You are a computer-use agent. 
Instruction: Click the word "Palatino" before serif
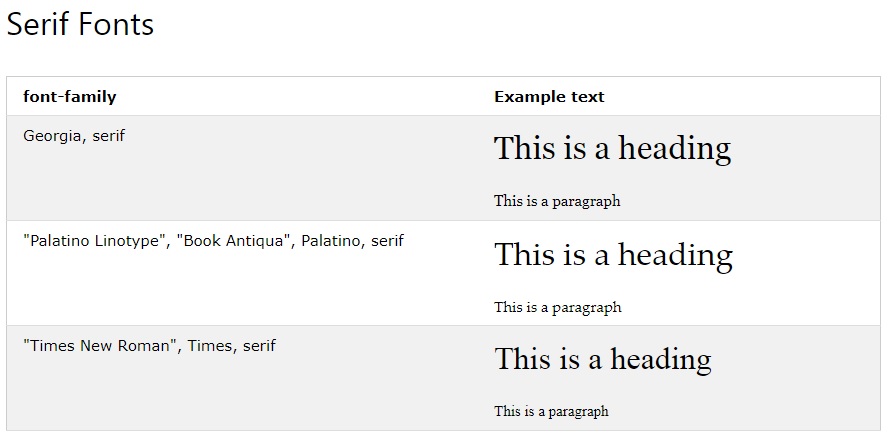point(333,241)
